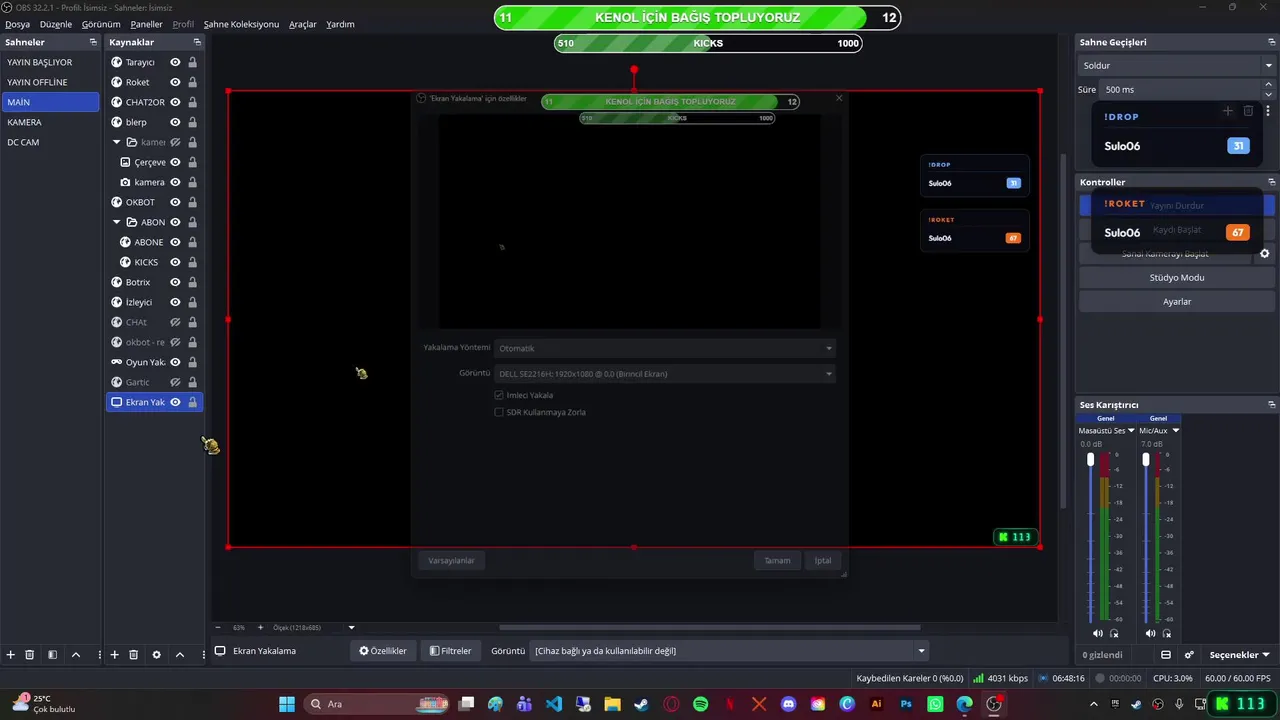Open the Dosya menu
The width and height of the screenshot is (1280, 720).
[18, 24]
